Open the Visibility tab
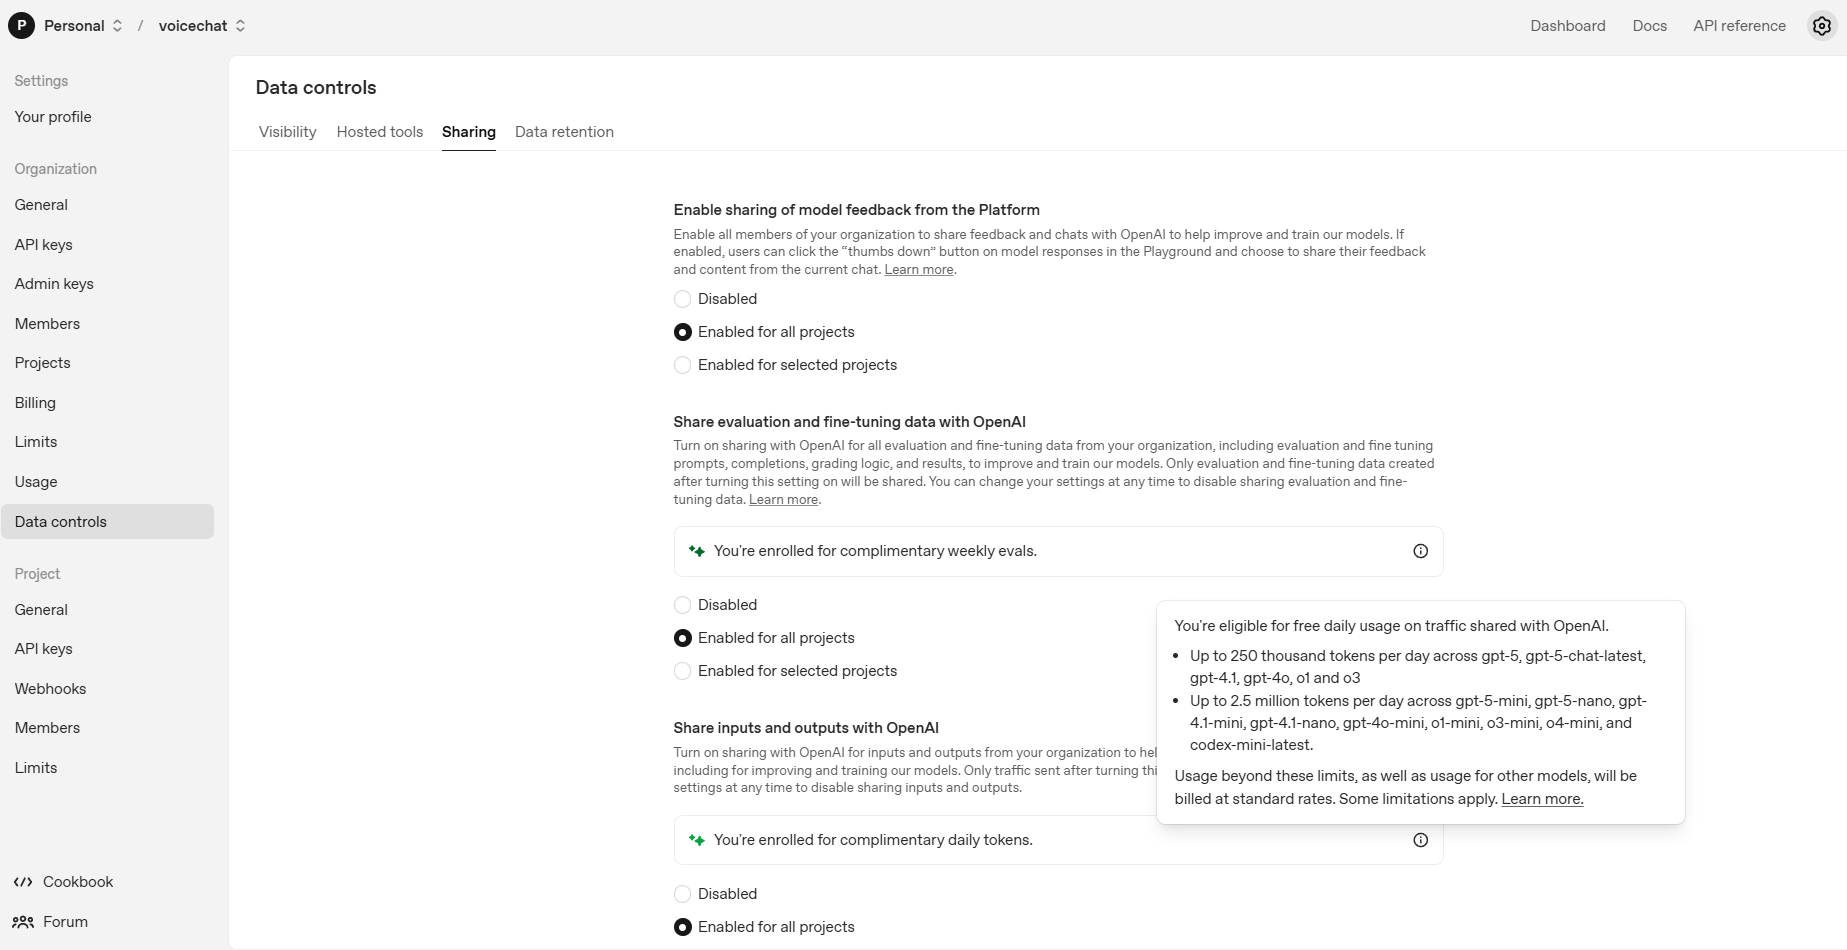The width and height of the screenshot is (1847, 950). 287,132
